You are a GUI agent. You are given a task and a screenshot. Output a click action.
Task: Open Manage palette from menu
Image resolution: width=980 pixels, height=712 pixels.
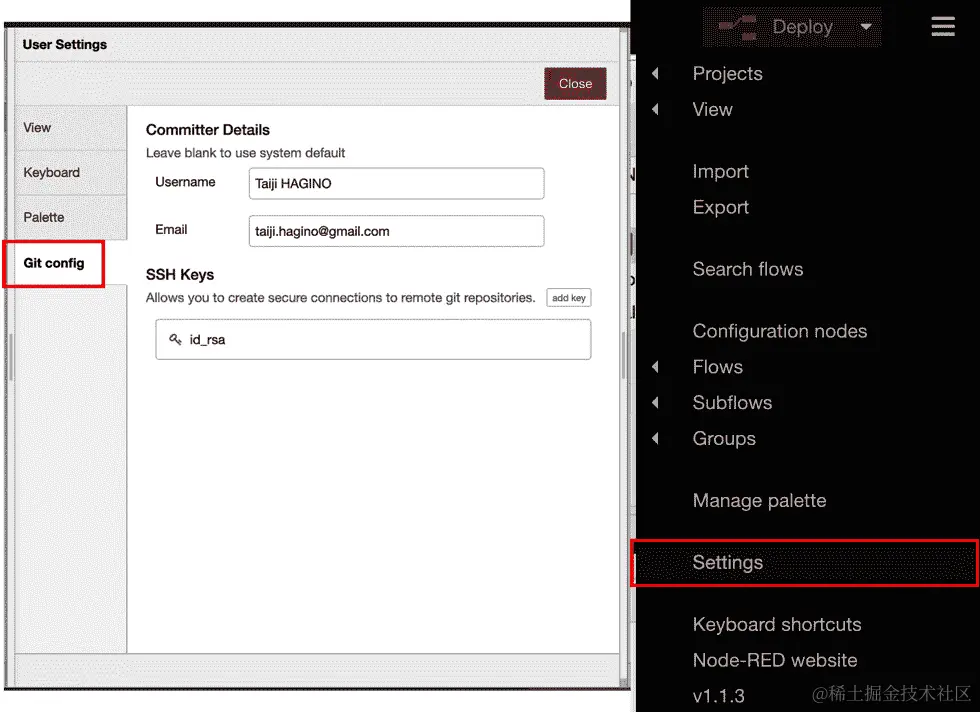[759, 500]
